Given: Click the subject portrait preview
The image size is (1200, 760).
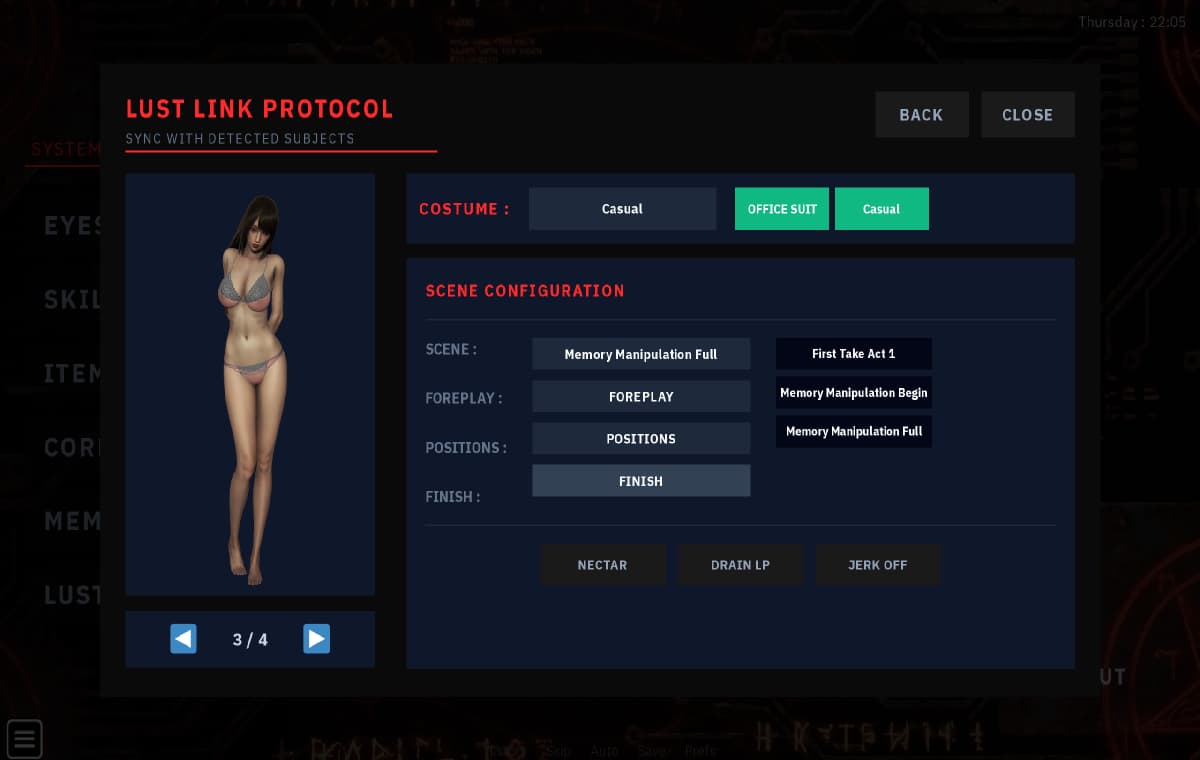Looking at the screenshot, I should [250, 384].
